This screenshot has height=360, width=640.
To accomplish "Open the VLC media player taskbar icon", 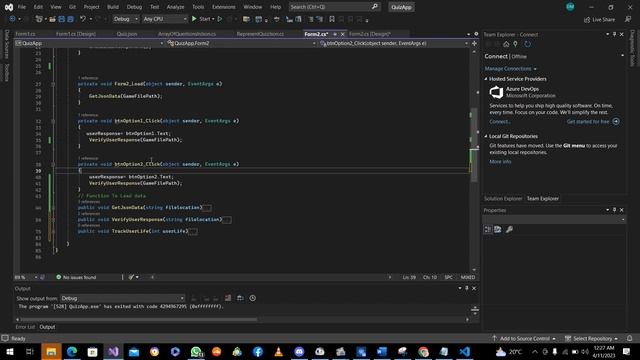I will 278,351.
